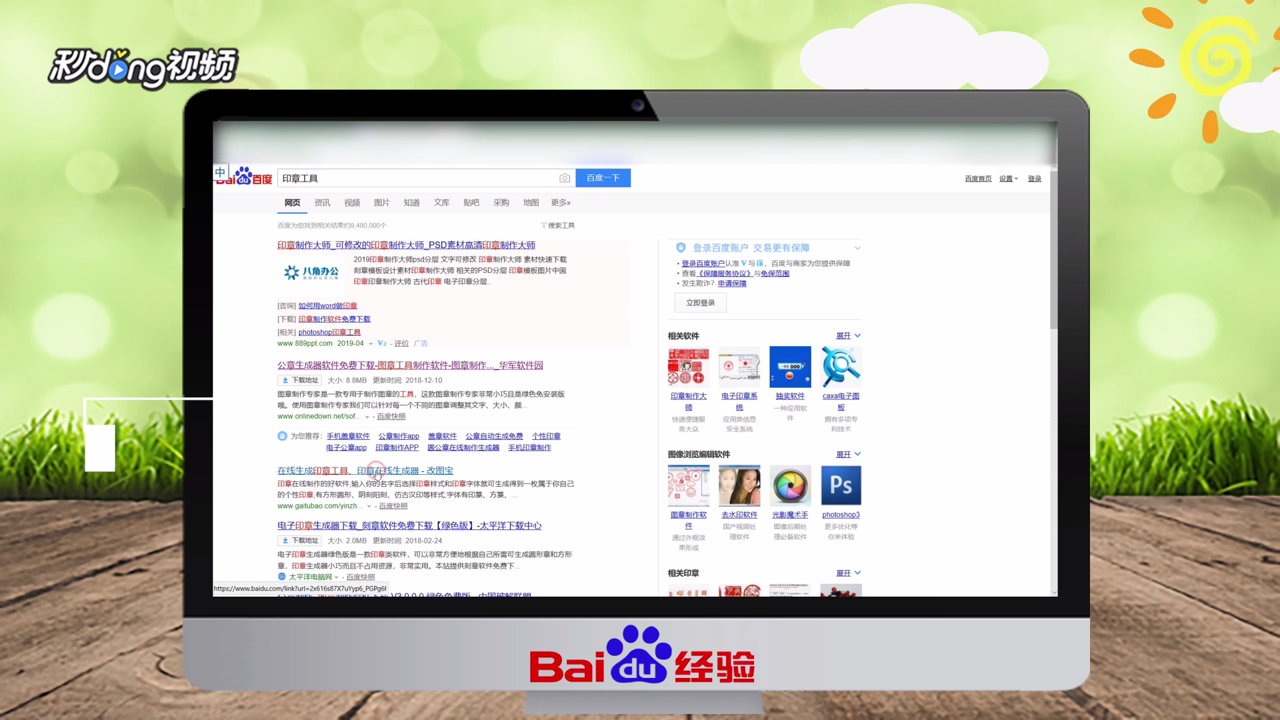Collapse the 登录百度账户 guarantee panel chevron
Screen dimensions: 1280x720
[857, 248]
